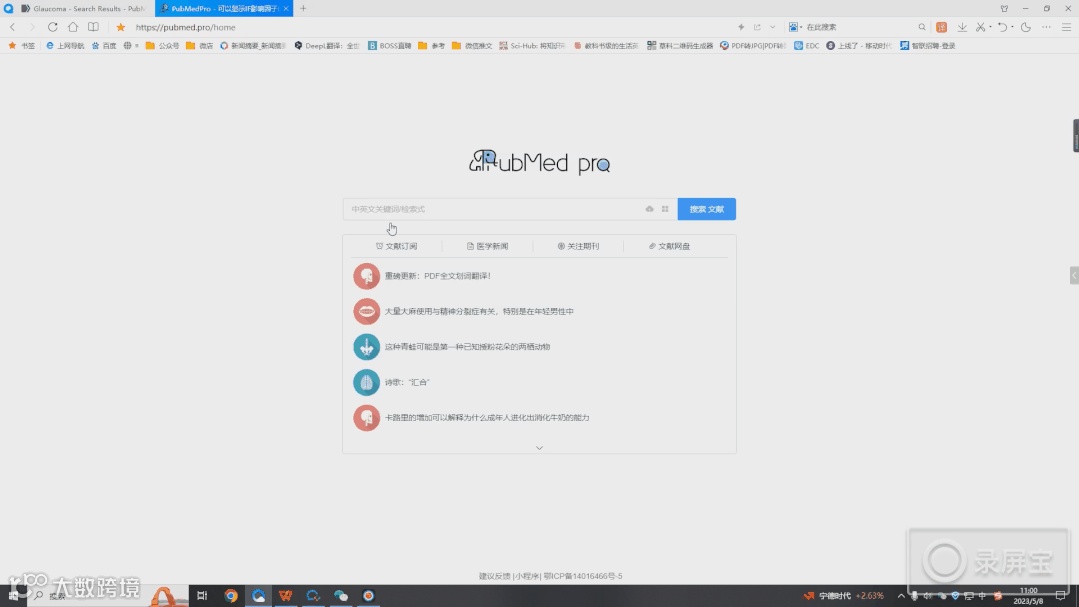
Task: Click the PubMed pro logo
Action: 540,162
